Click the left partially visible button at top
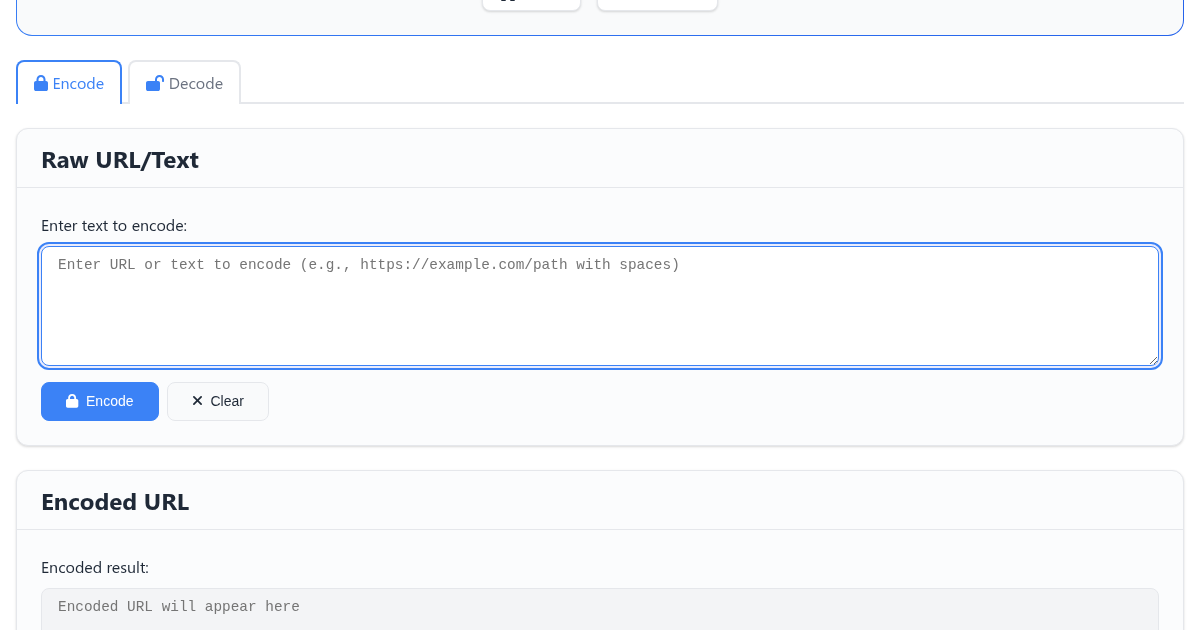 pyautogui.click(x=531, y=5)
